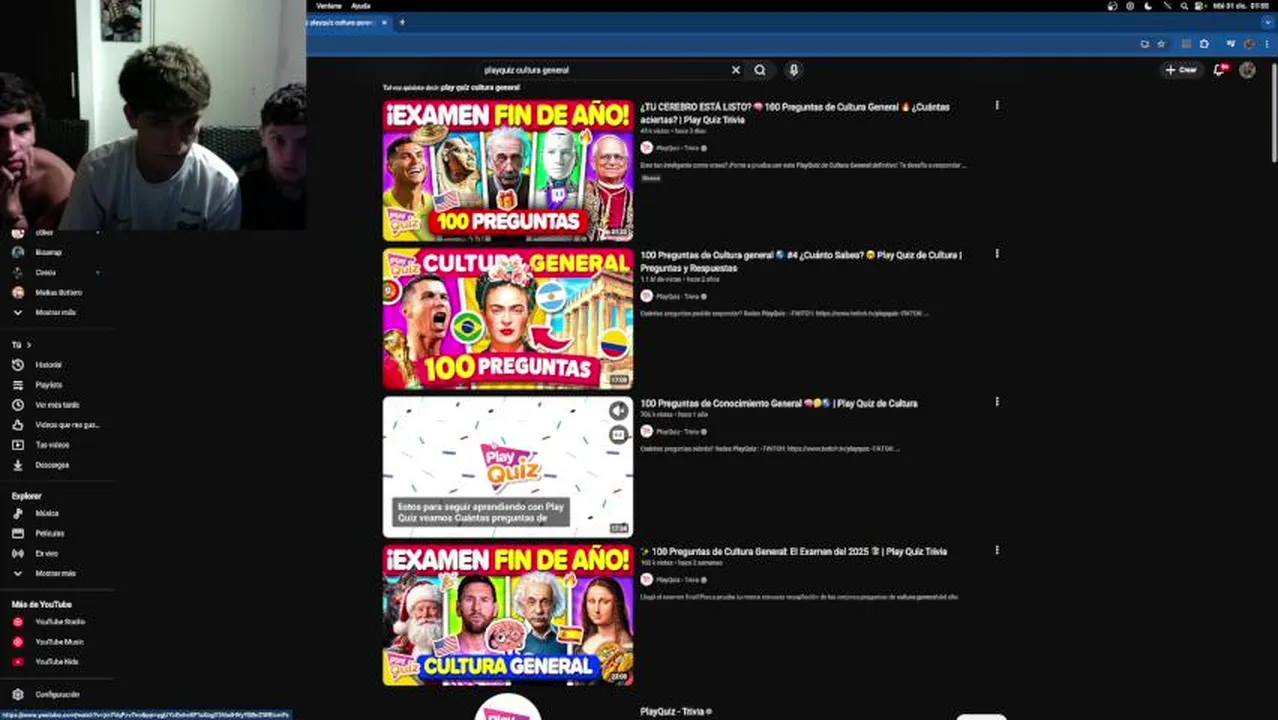The height and width of the screenshot is (720, 1278).
Task: Toggle subtitles on the Play Quiz preview
Action: pos(619,434)
